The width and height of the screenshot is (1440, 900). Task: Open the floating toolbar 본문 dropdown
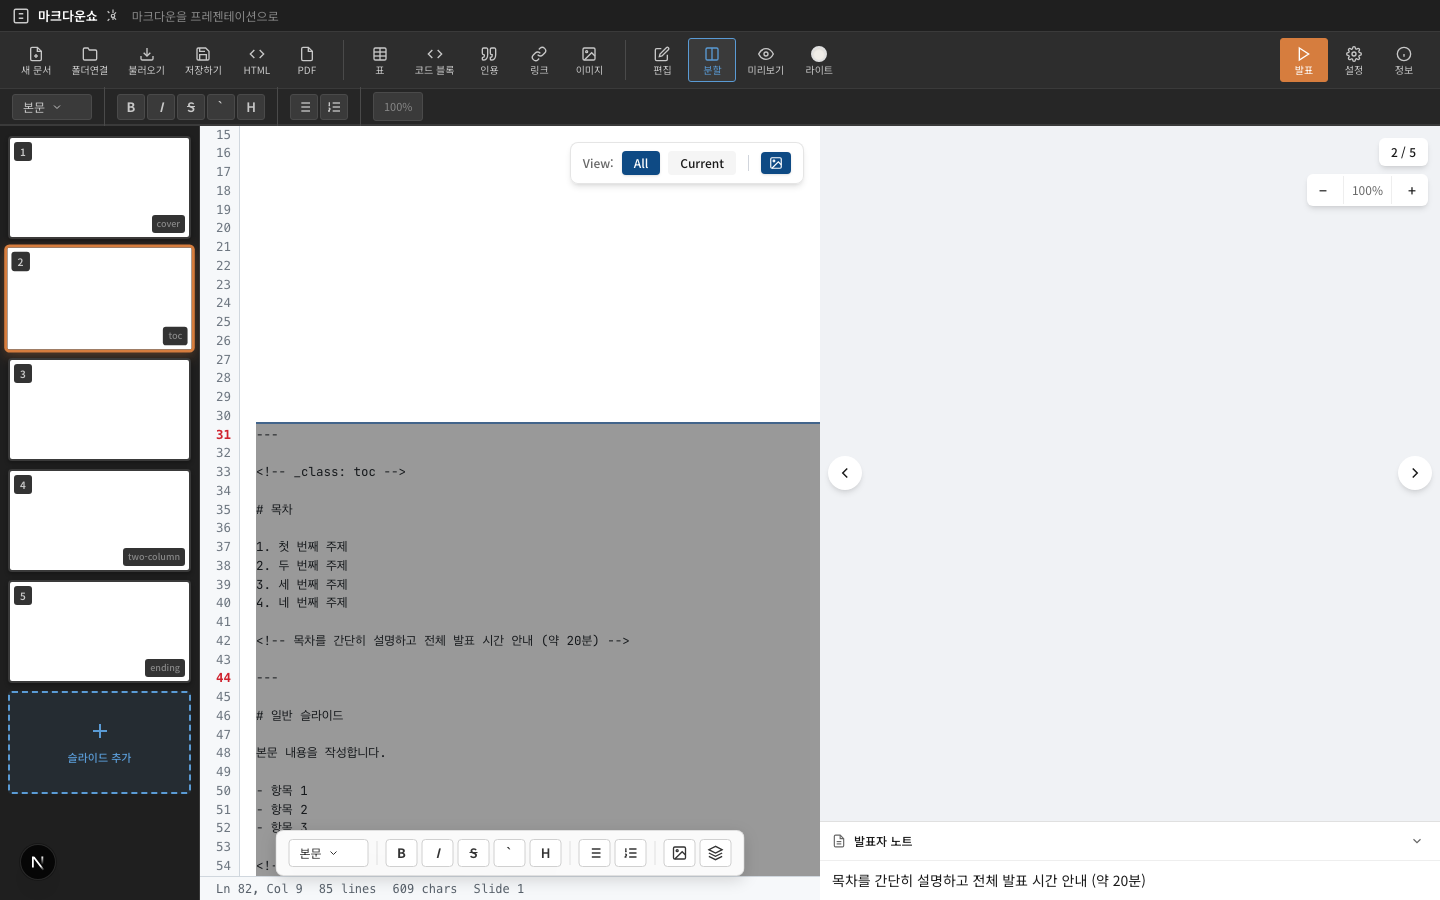click(328, 853)
